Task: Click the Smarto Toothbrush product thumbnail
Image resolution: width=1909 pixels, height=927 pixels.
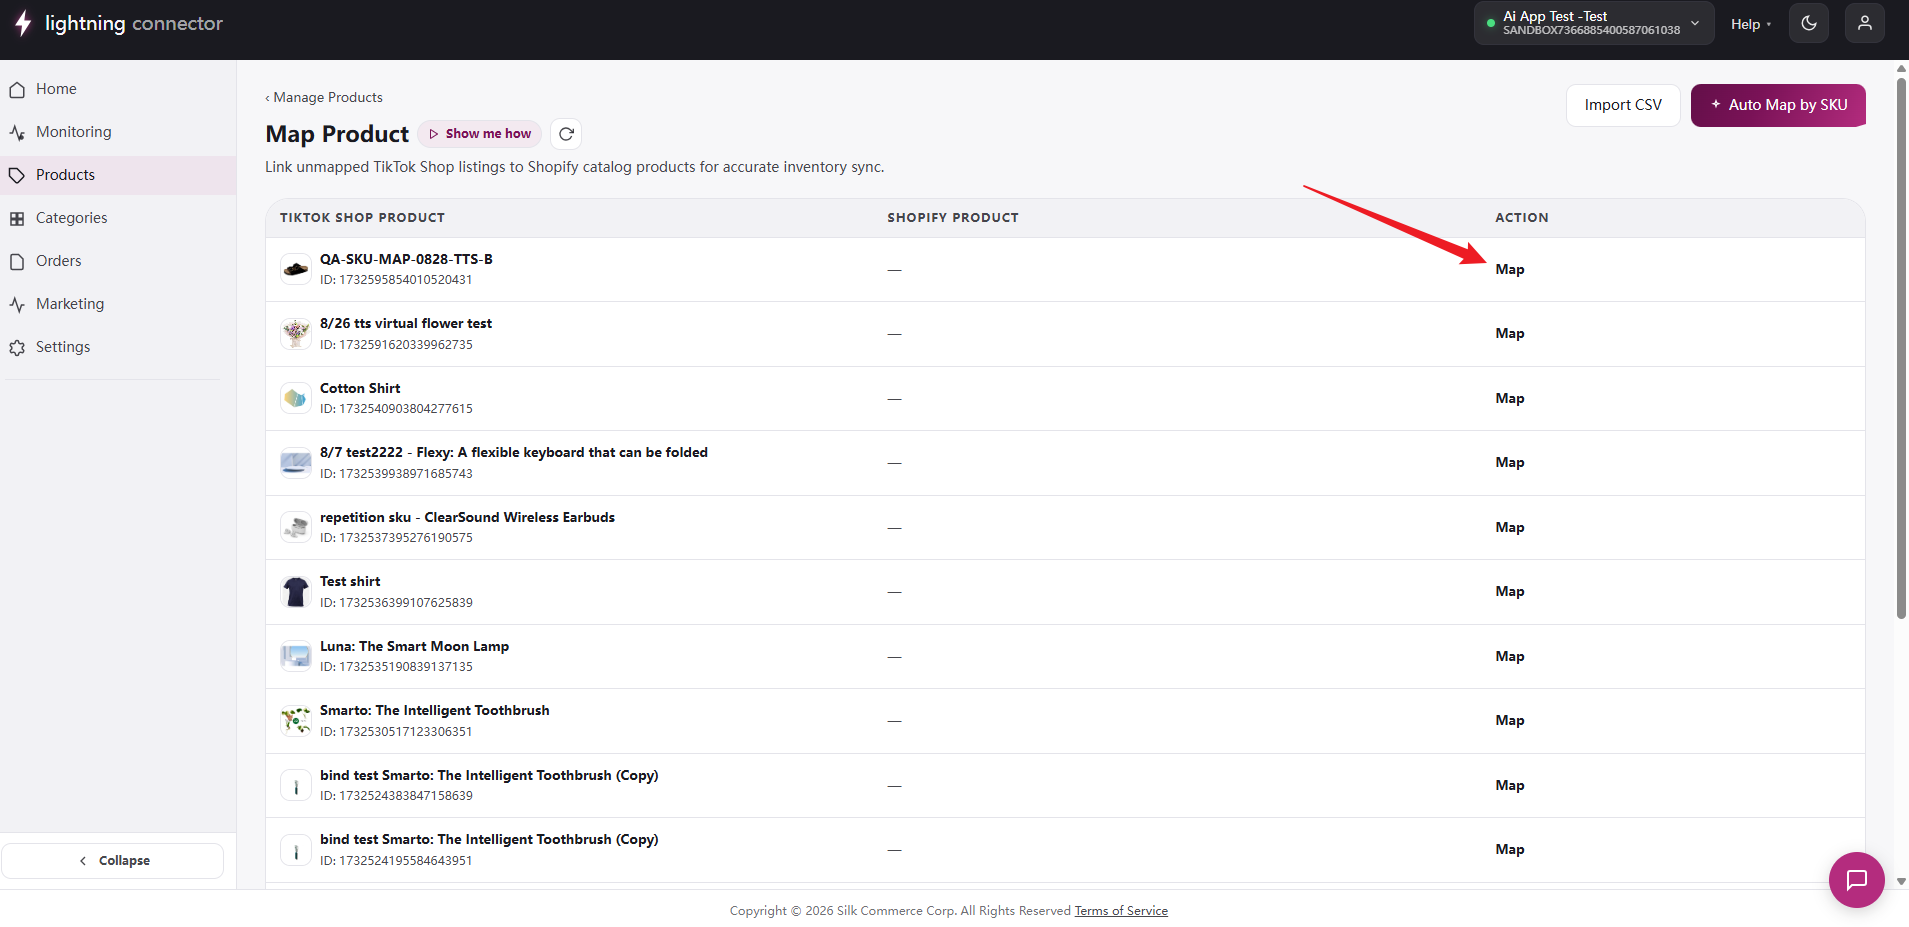Action: coord(296,720)
